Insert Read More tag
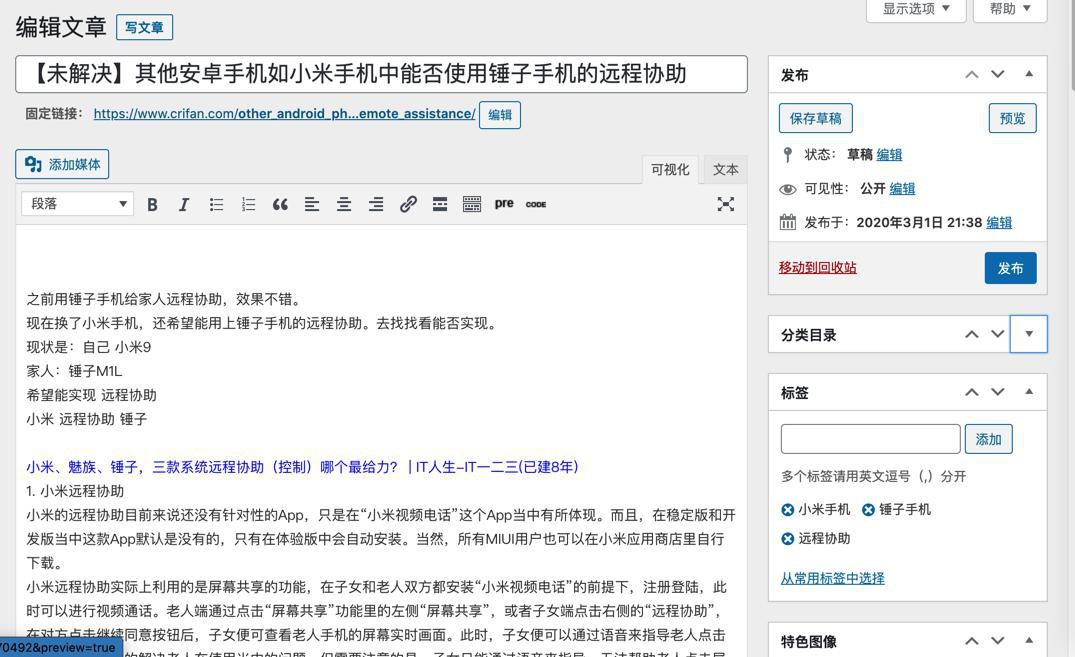This screenshot has width=1075, height=657. pos(439,204)
